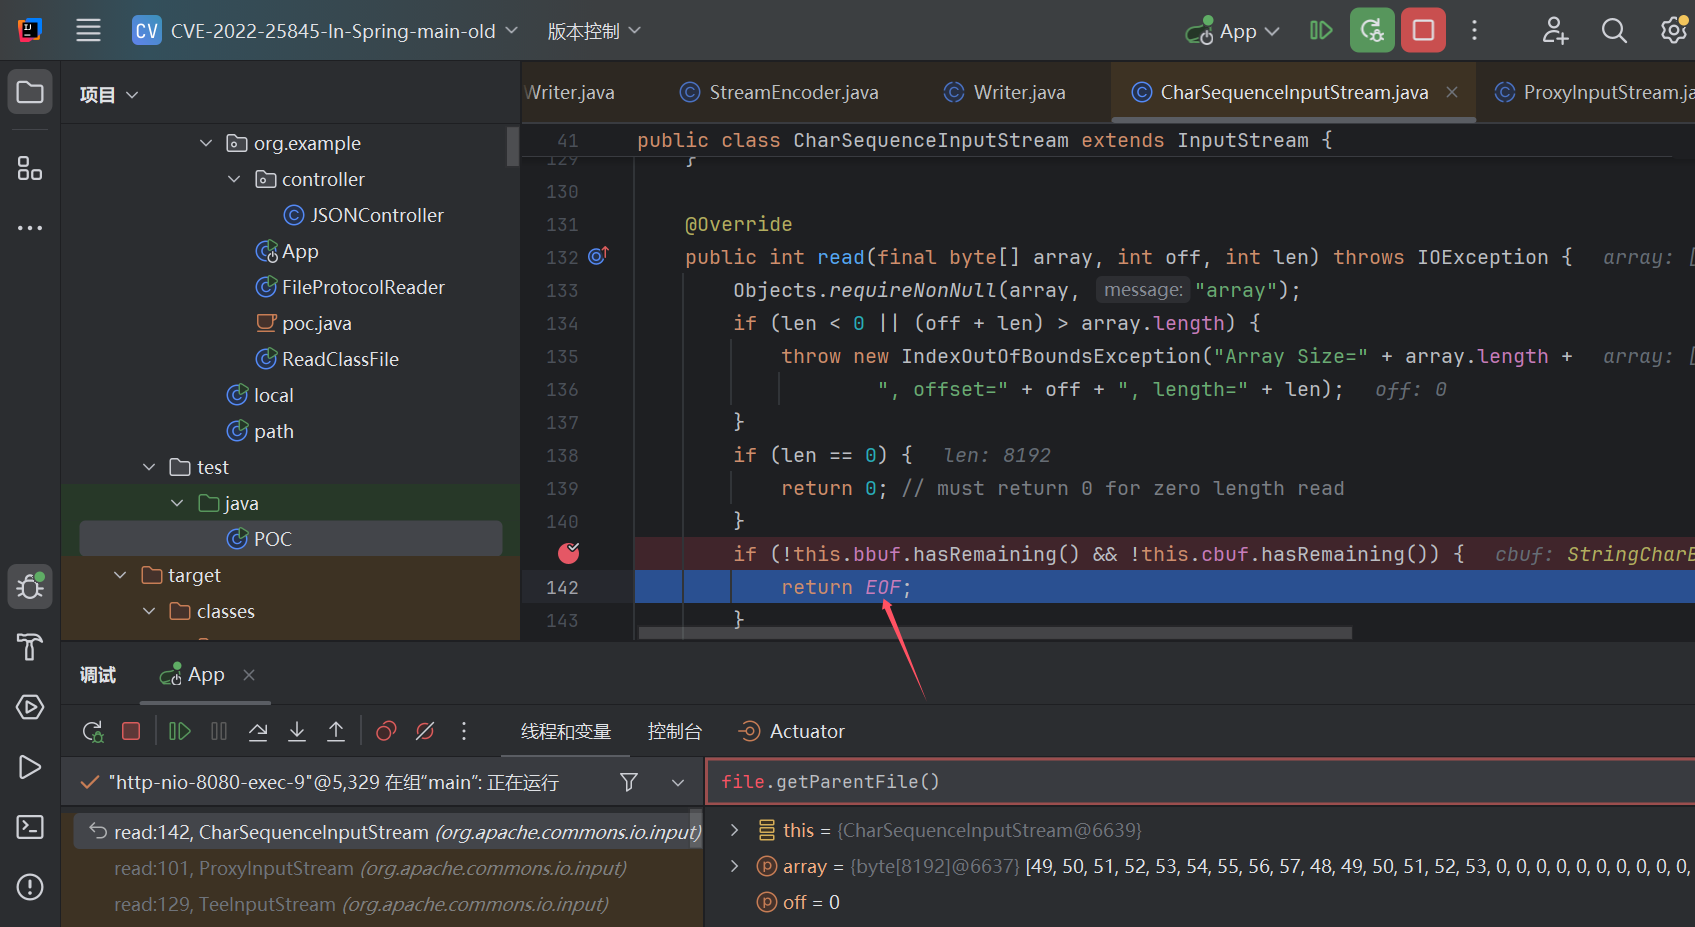1695x927 pixels.
Task: Expand thread selector dropdown chevron
Action: tap(678, 782)
